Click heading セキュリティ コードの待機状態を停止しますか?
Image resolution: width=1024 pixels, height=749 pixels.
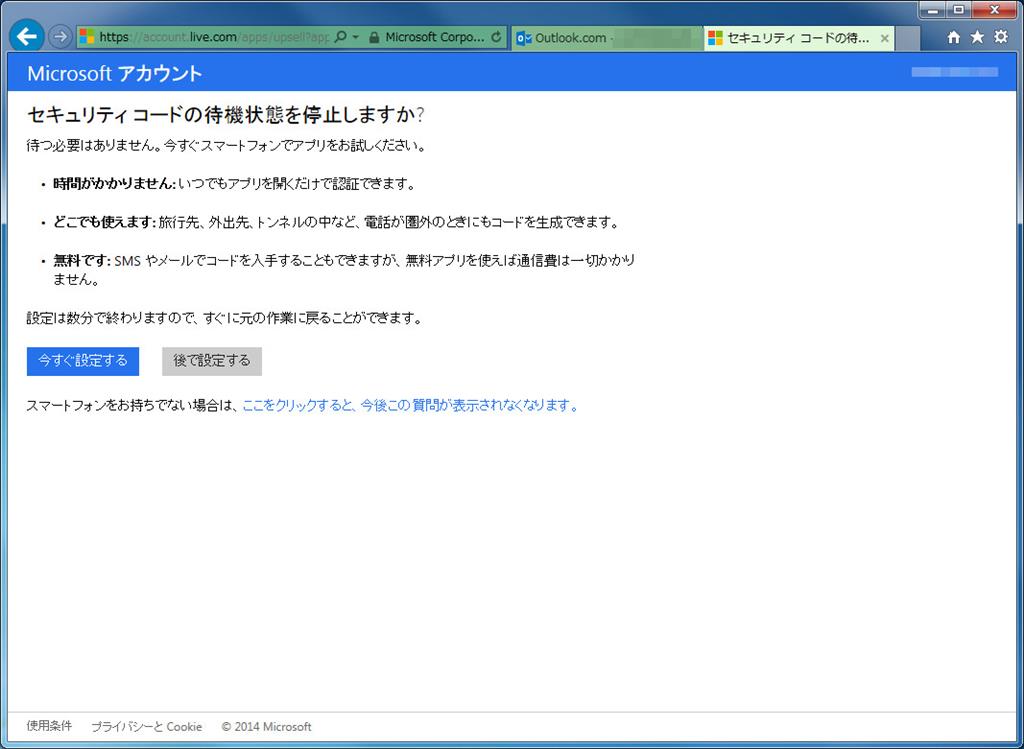(226, 115)
